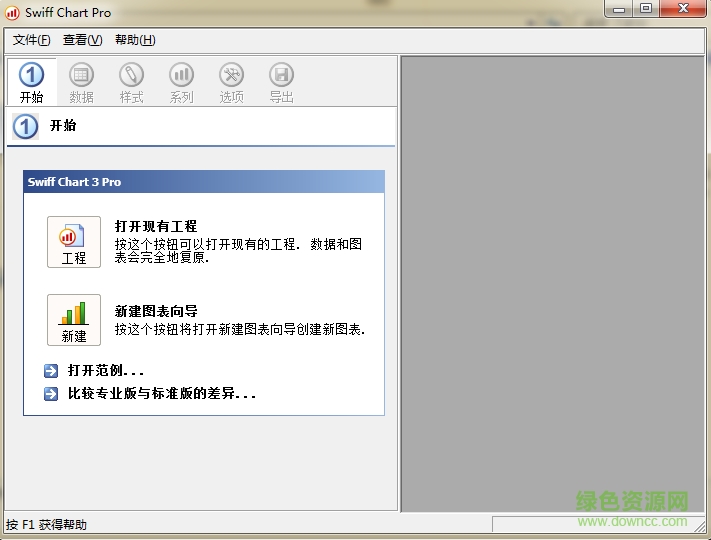Select the 开始 step tab icon
This screenshot has width=711, height=540.
coord(31,75)
